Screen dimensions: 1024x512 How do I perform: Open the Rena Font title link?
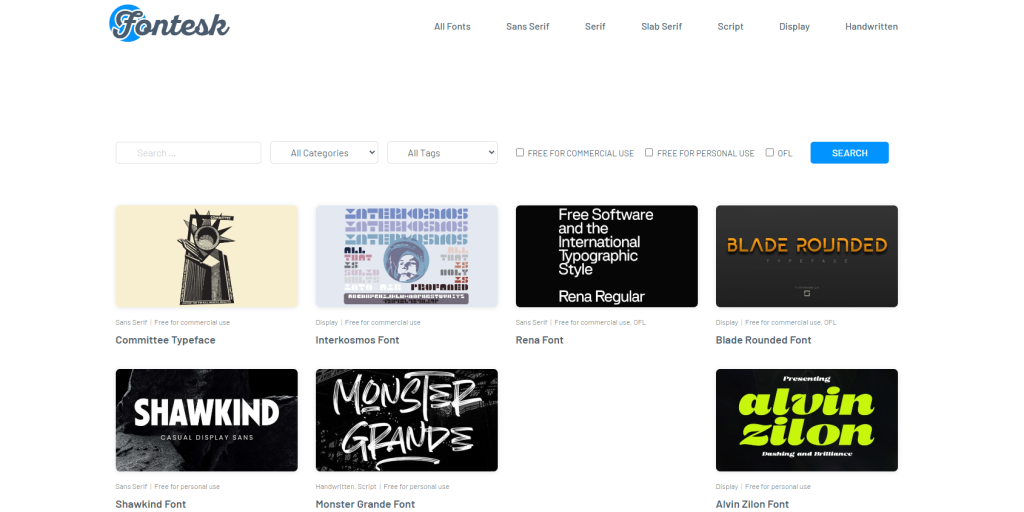coord(539,340)
